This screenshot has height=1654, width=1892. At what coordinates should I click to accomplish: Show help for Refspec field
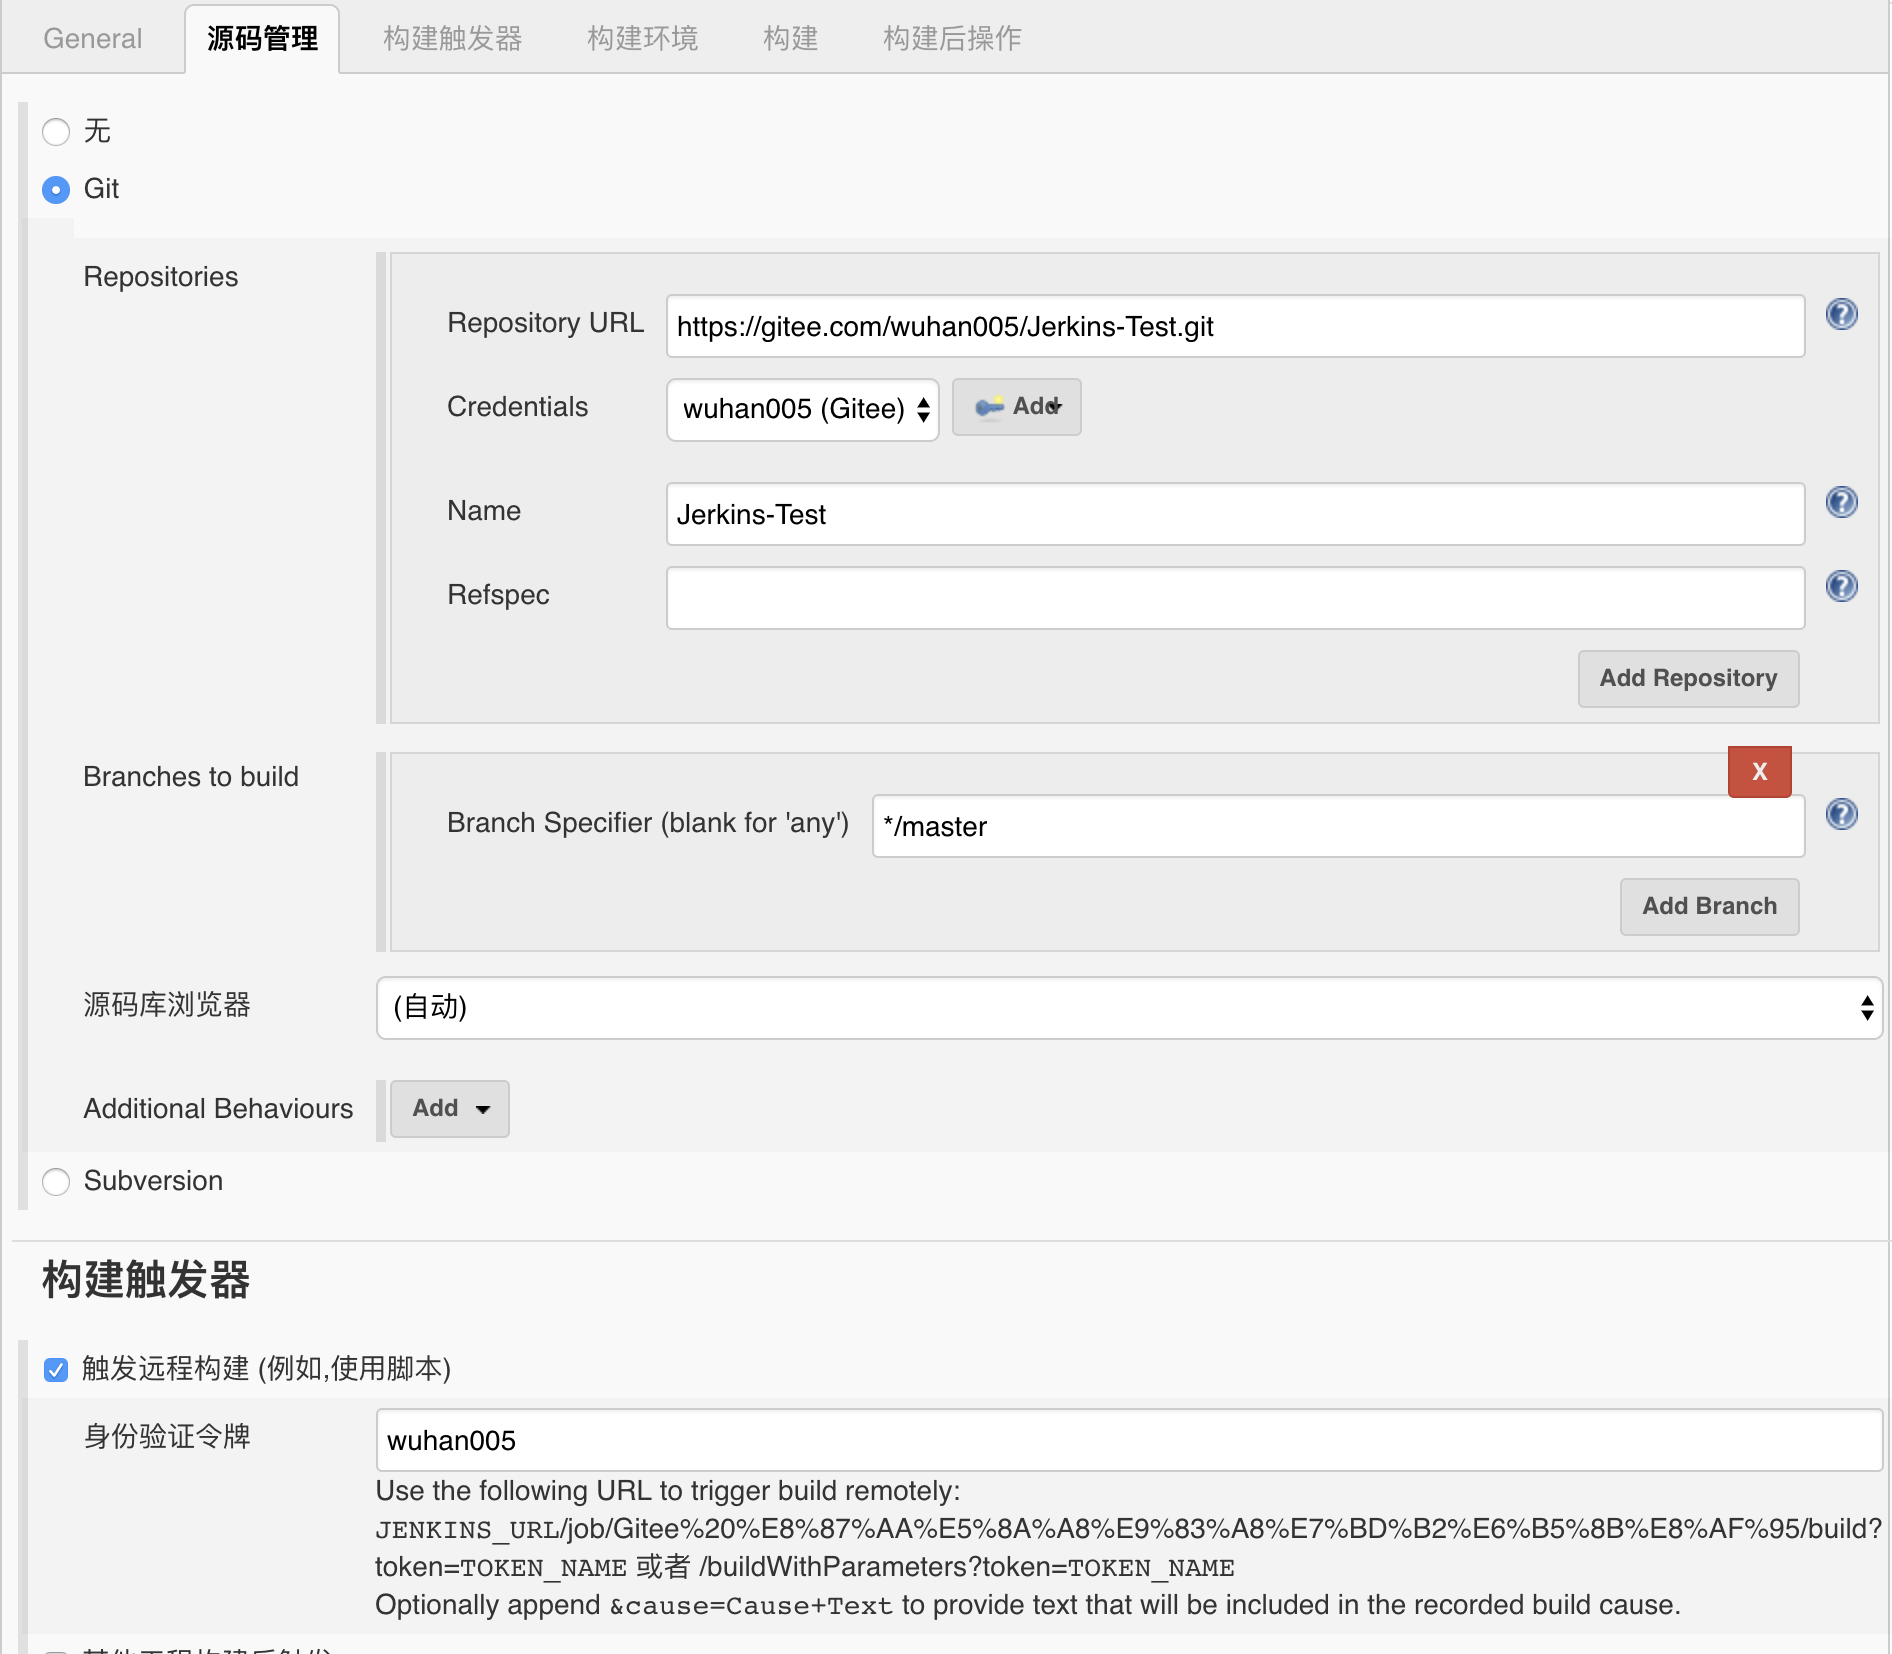click(1841, 586)
